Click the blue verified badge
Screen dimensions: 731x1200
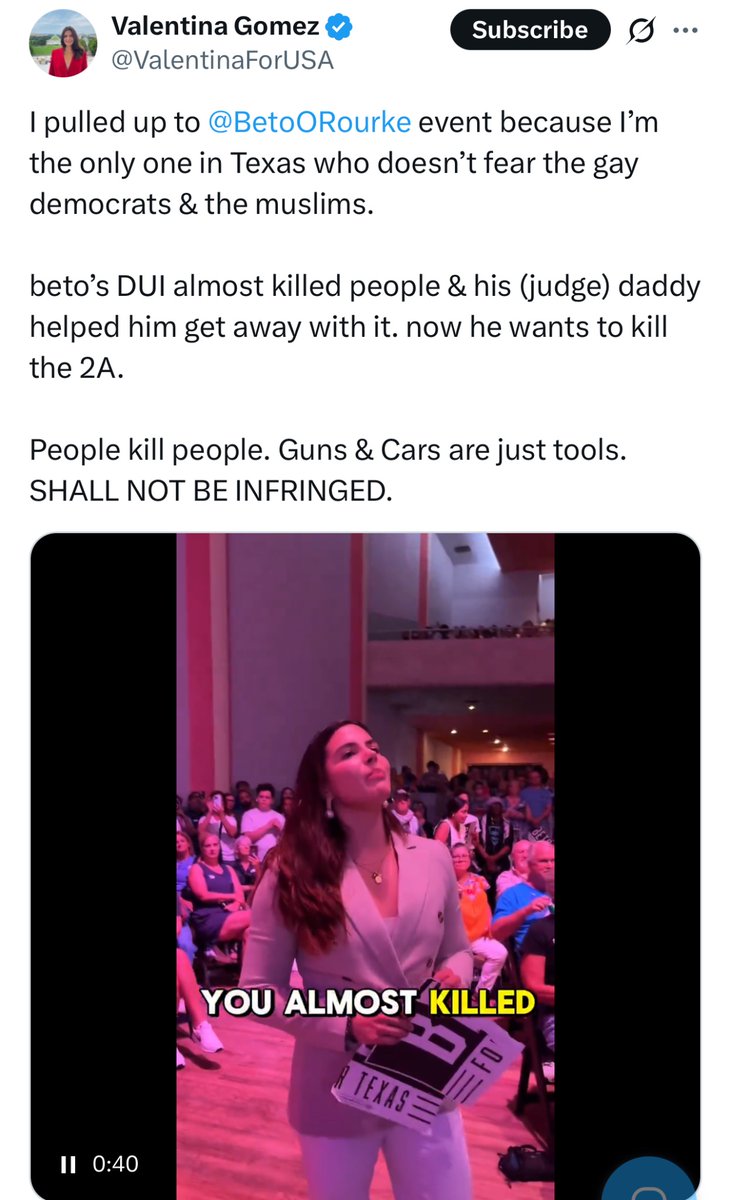(341, 28)
